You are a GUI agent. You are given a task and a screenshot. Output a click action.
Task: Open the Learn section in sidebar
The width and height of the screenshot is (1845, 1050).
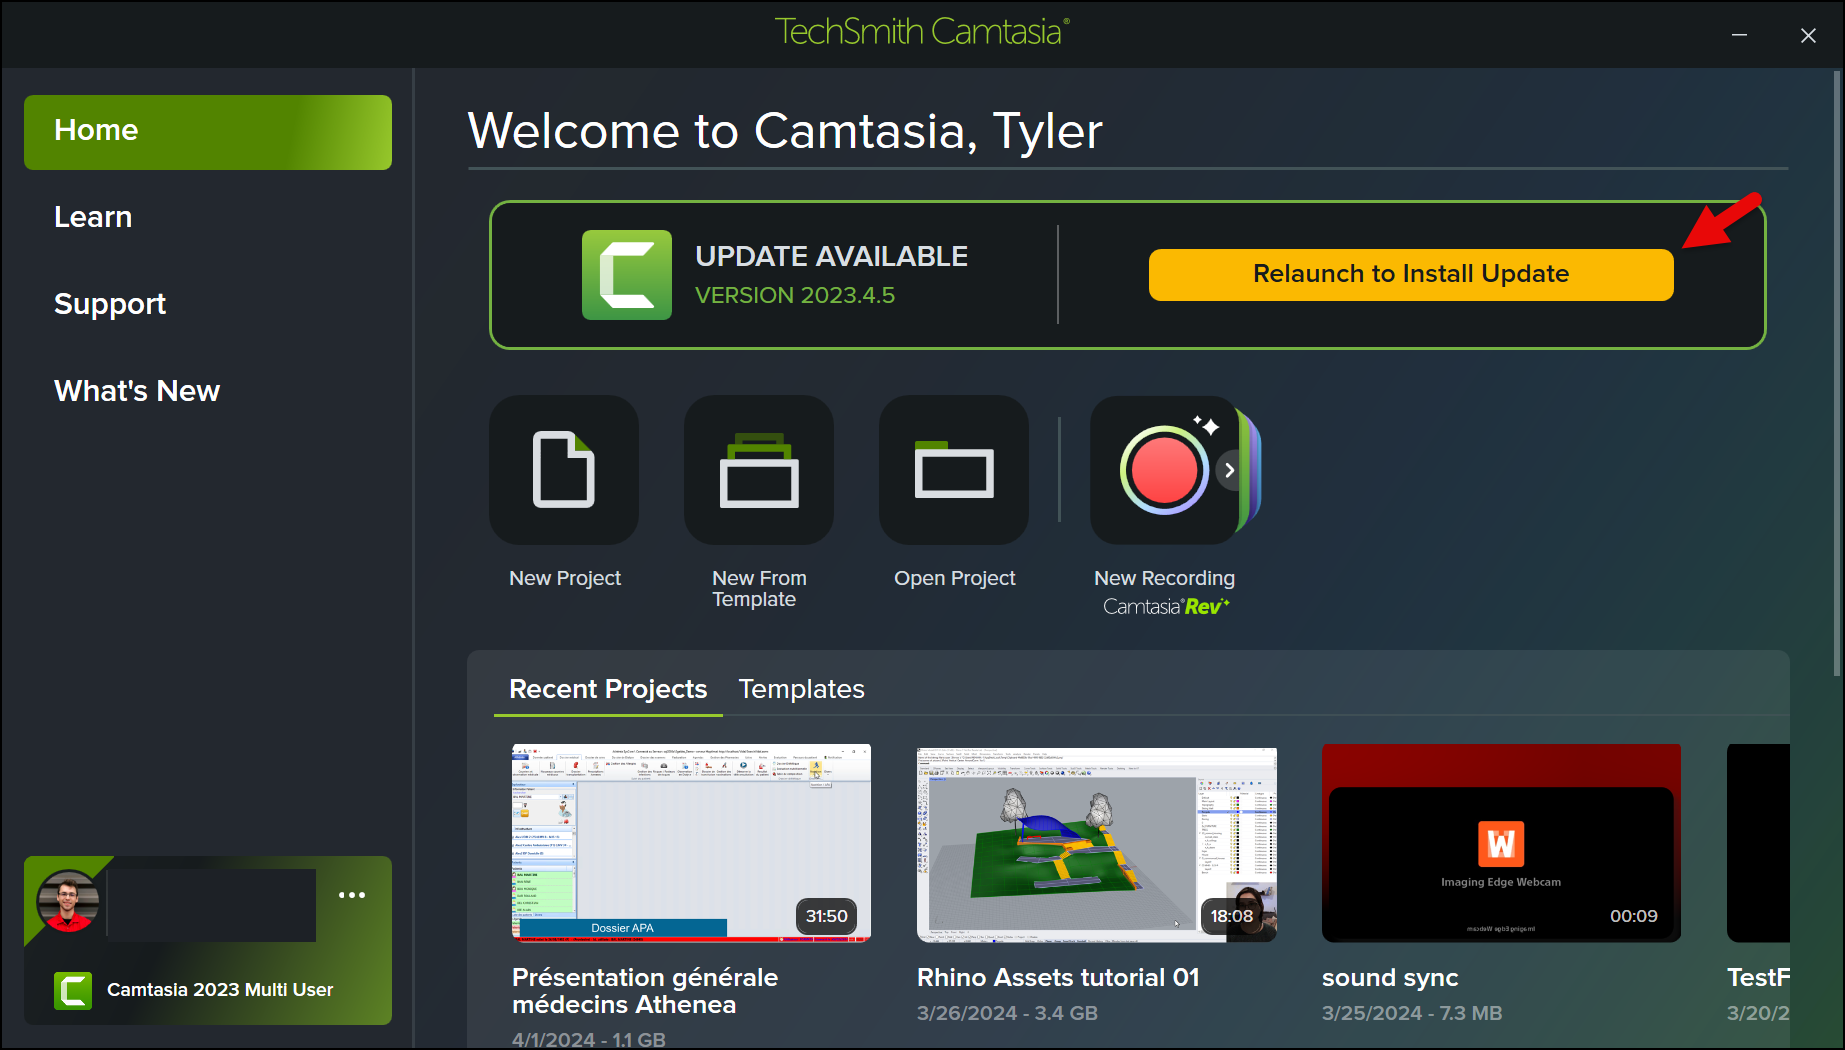click(x=93, y=217)
